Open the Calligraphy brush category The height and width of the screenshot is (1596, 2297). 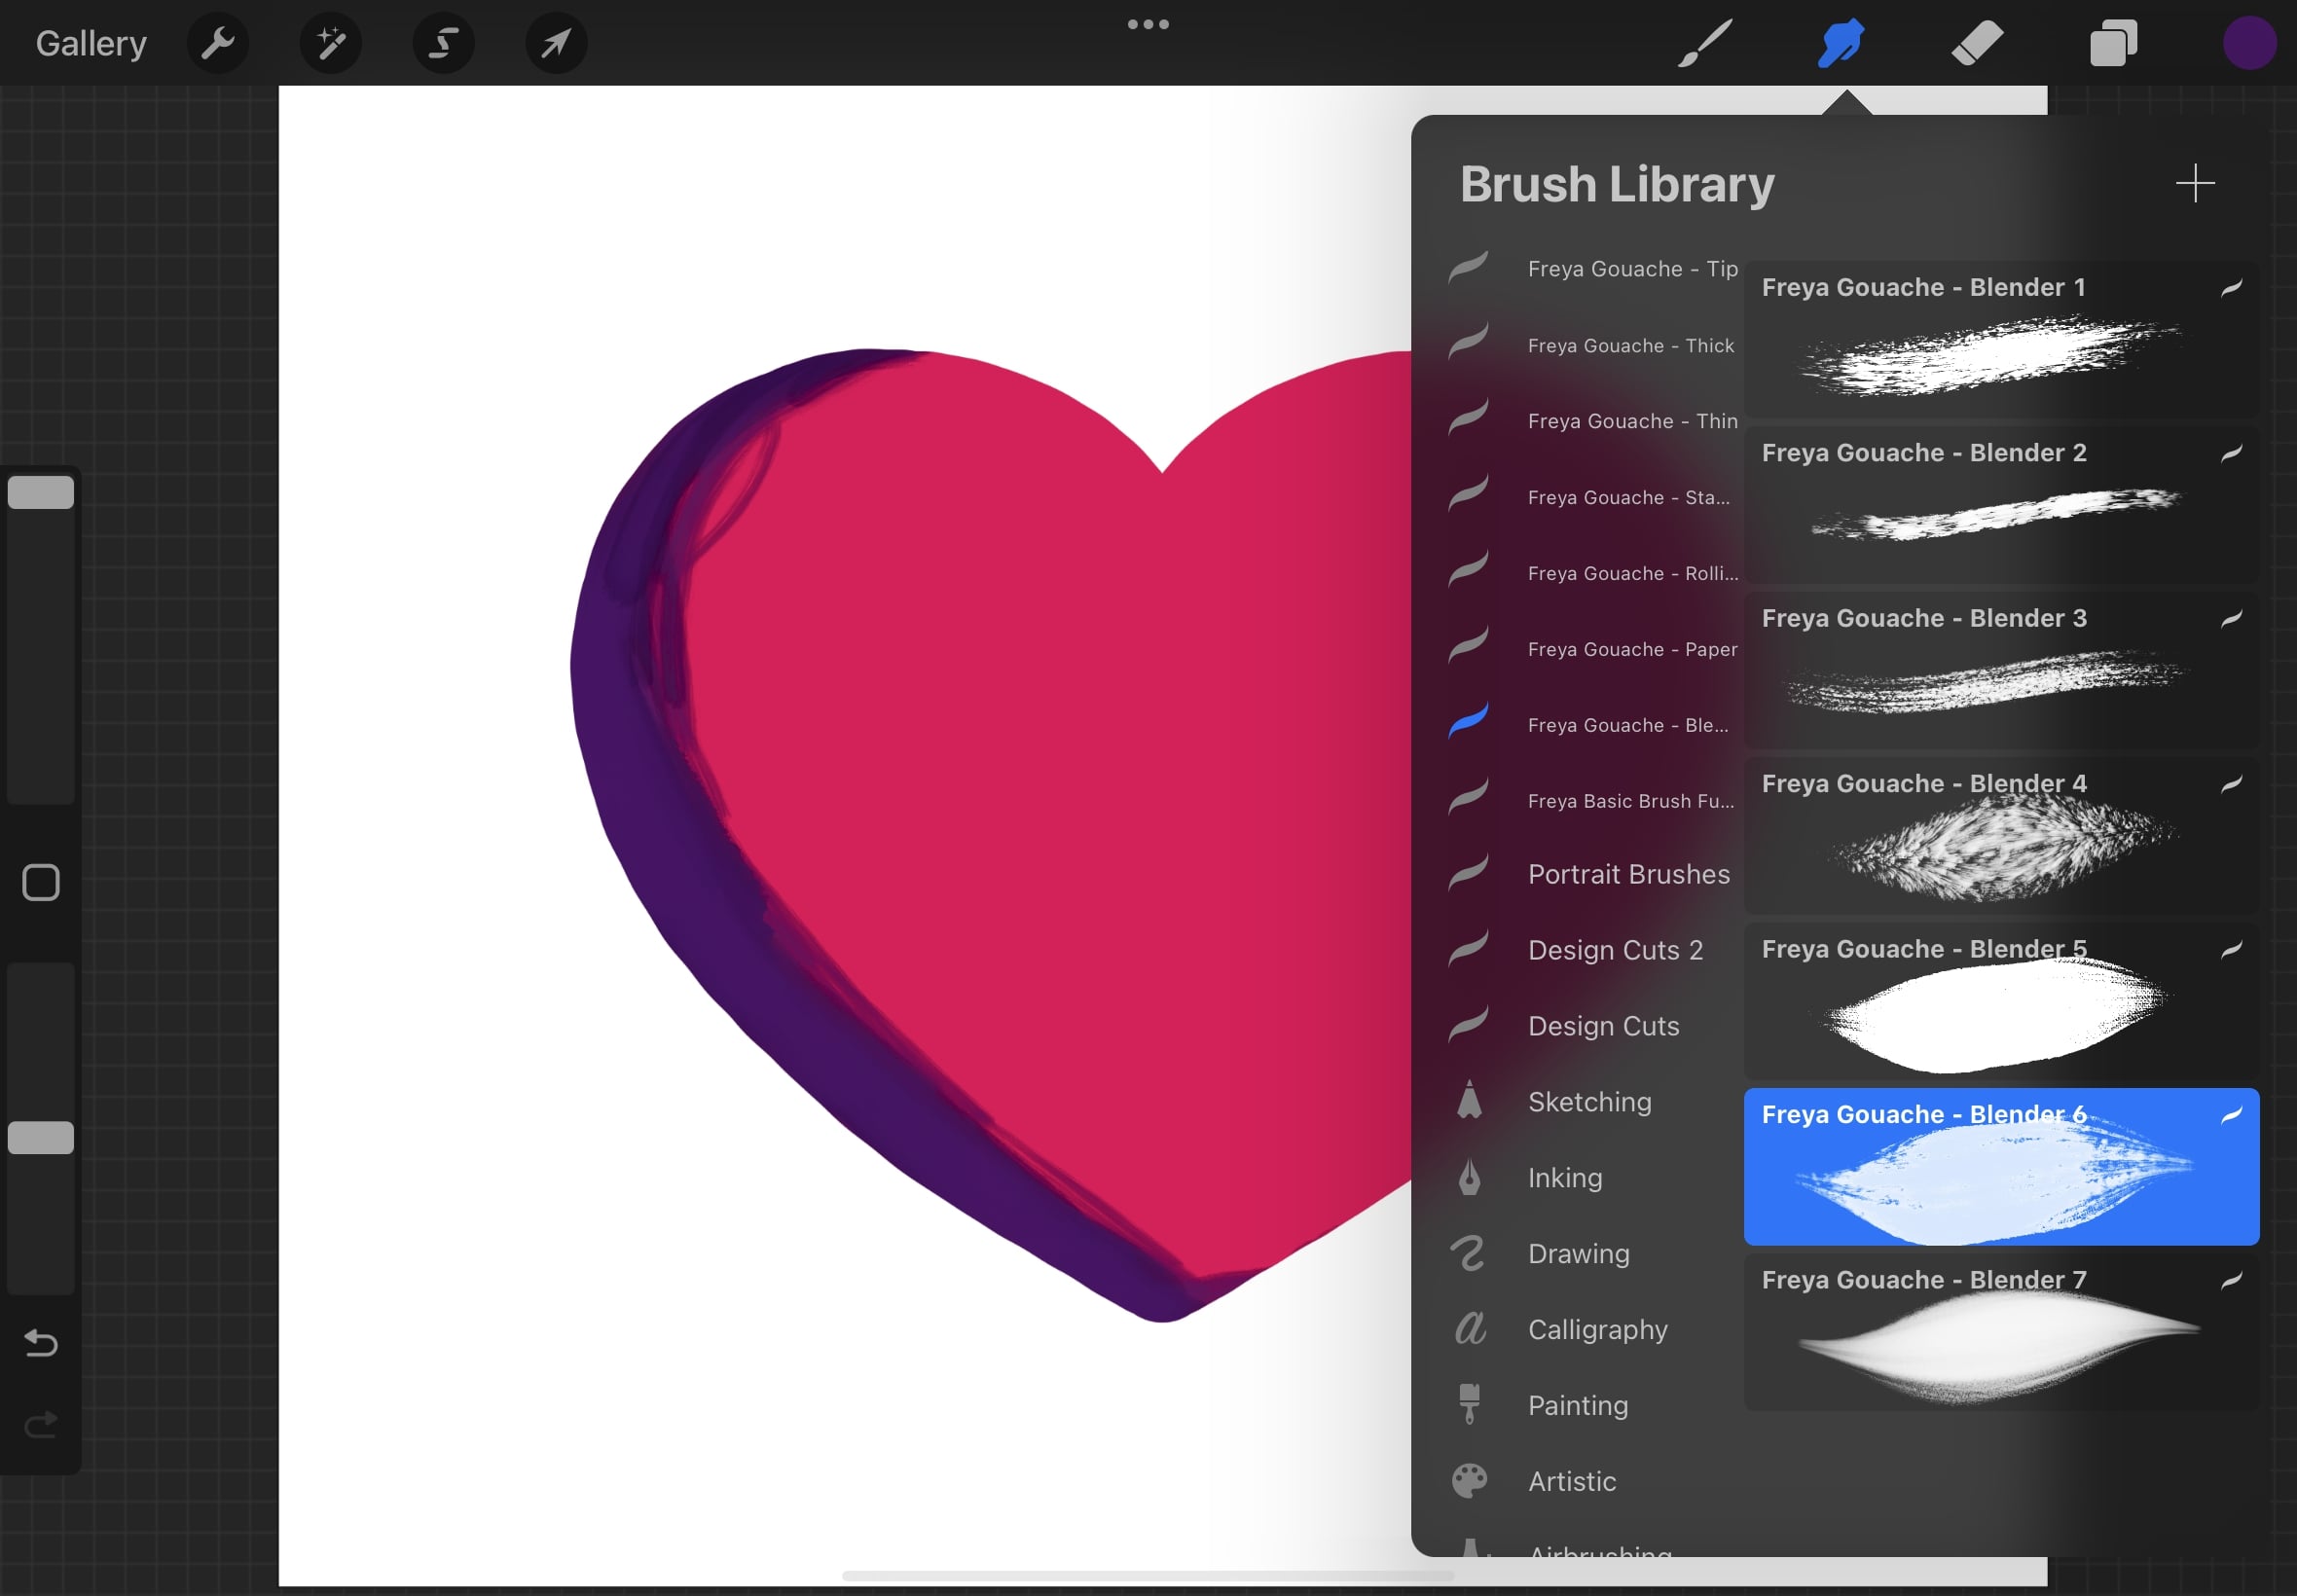[x=1597, y=1329]
